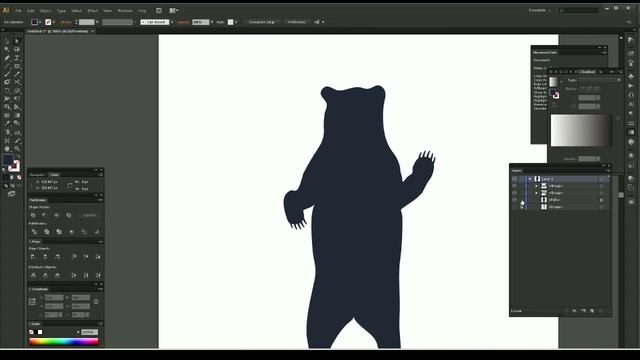Click the Opacity label link in control bar

[x=183, y=22]
